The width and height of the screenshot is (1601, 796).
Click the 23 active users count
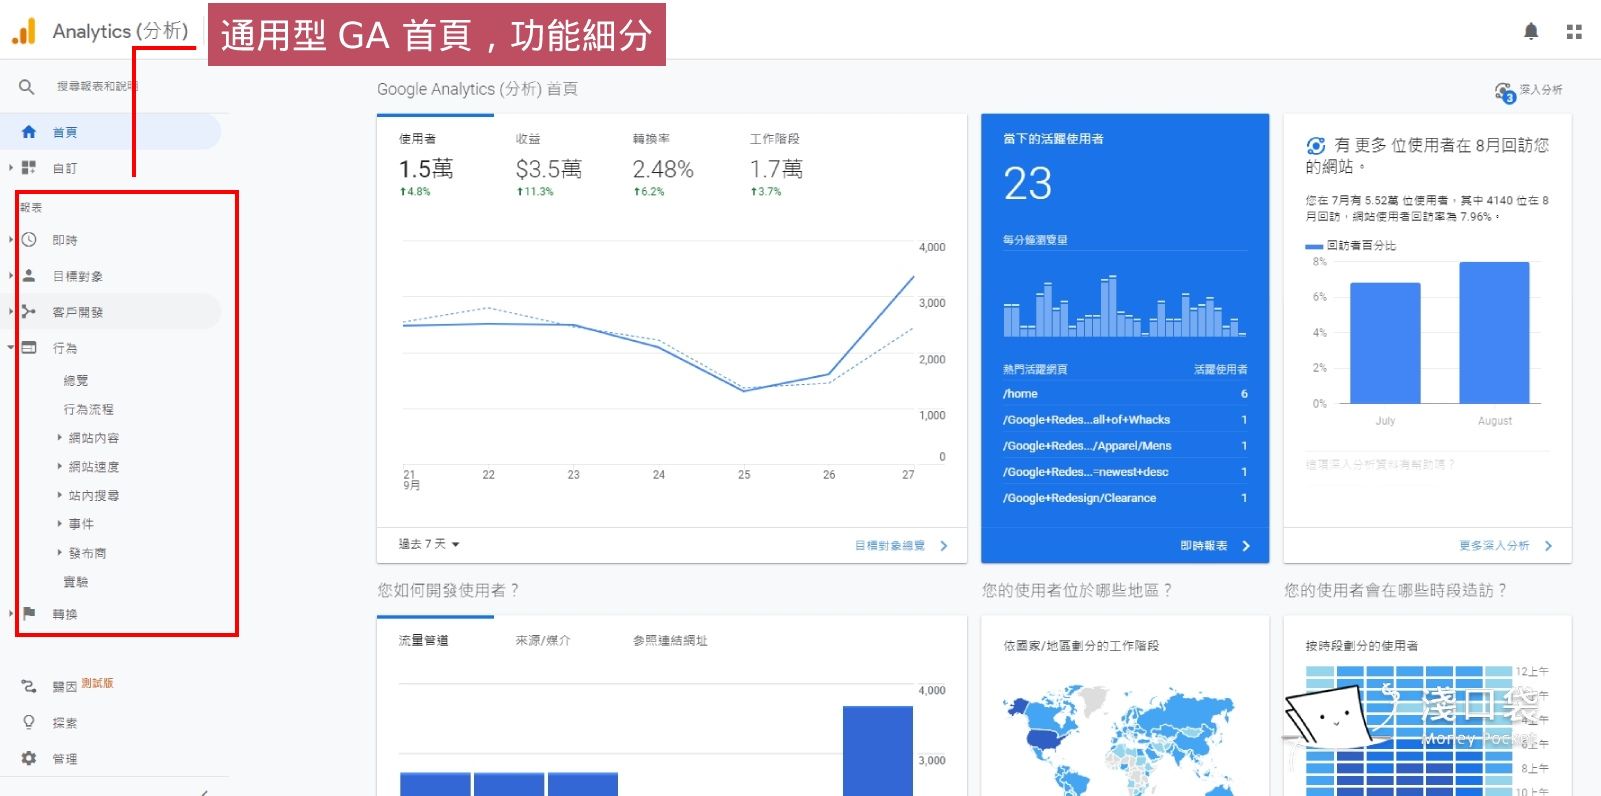[x=1028, y=183]
